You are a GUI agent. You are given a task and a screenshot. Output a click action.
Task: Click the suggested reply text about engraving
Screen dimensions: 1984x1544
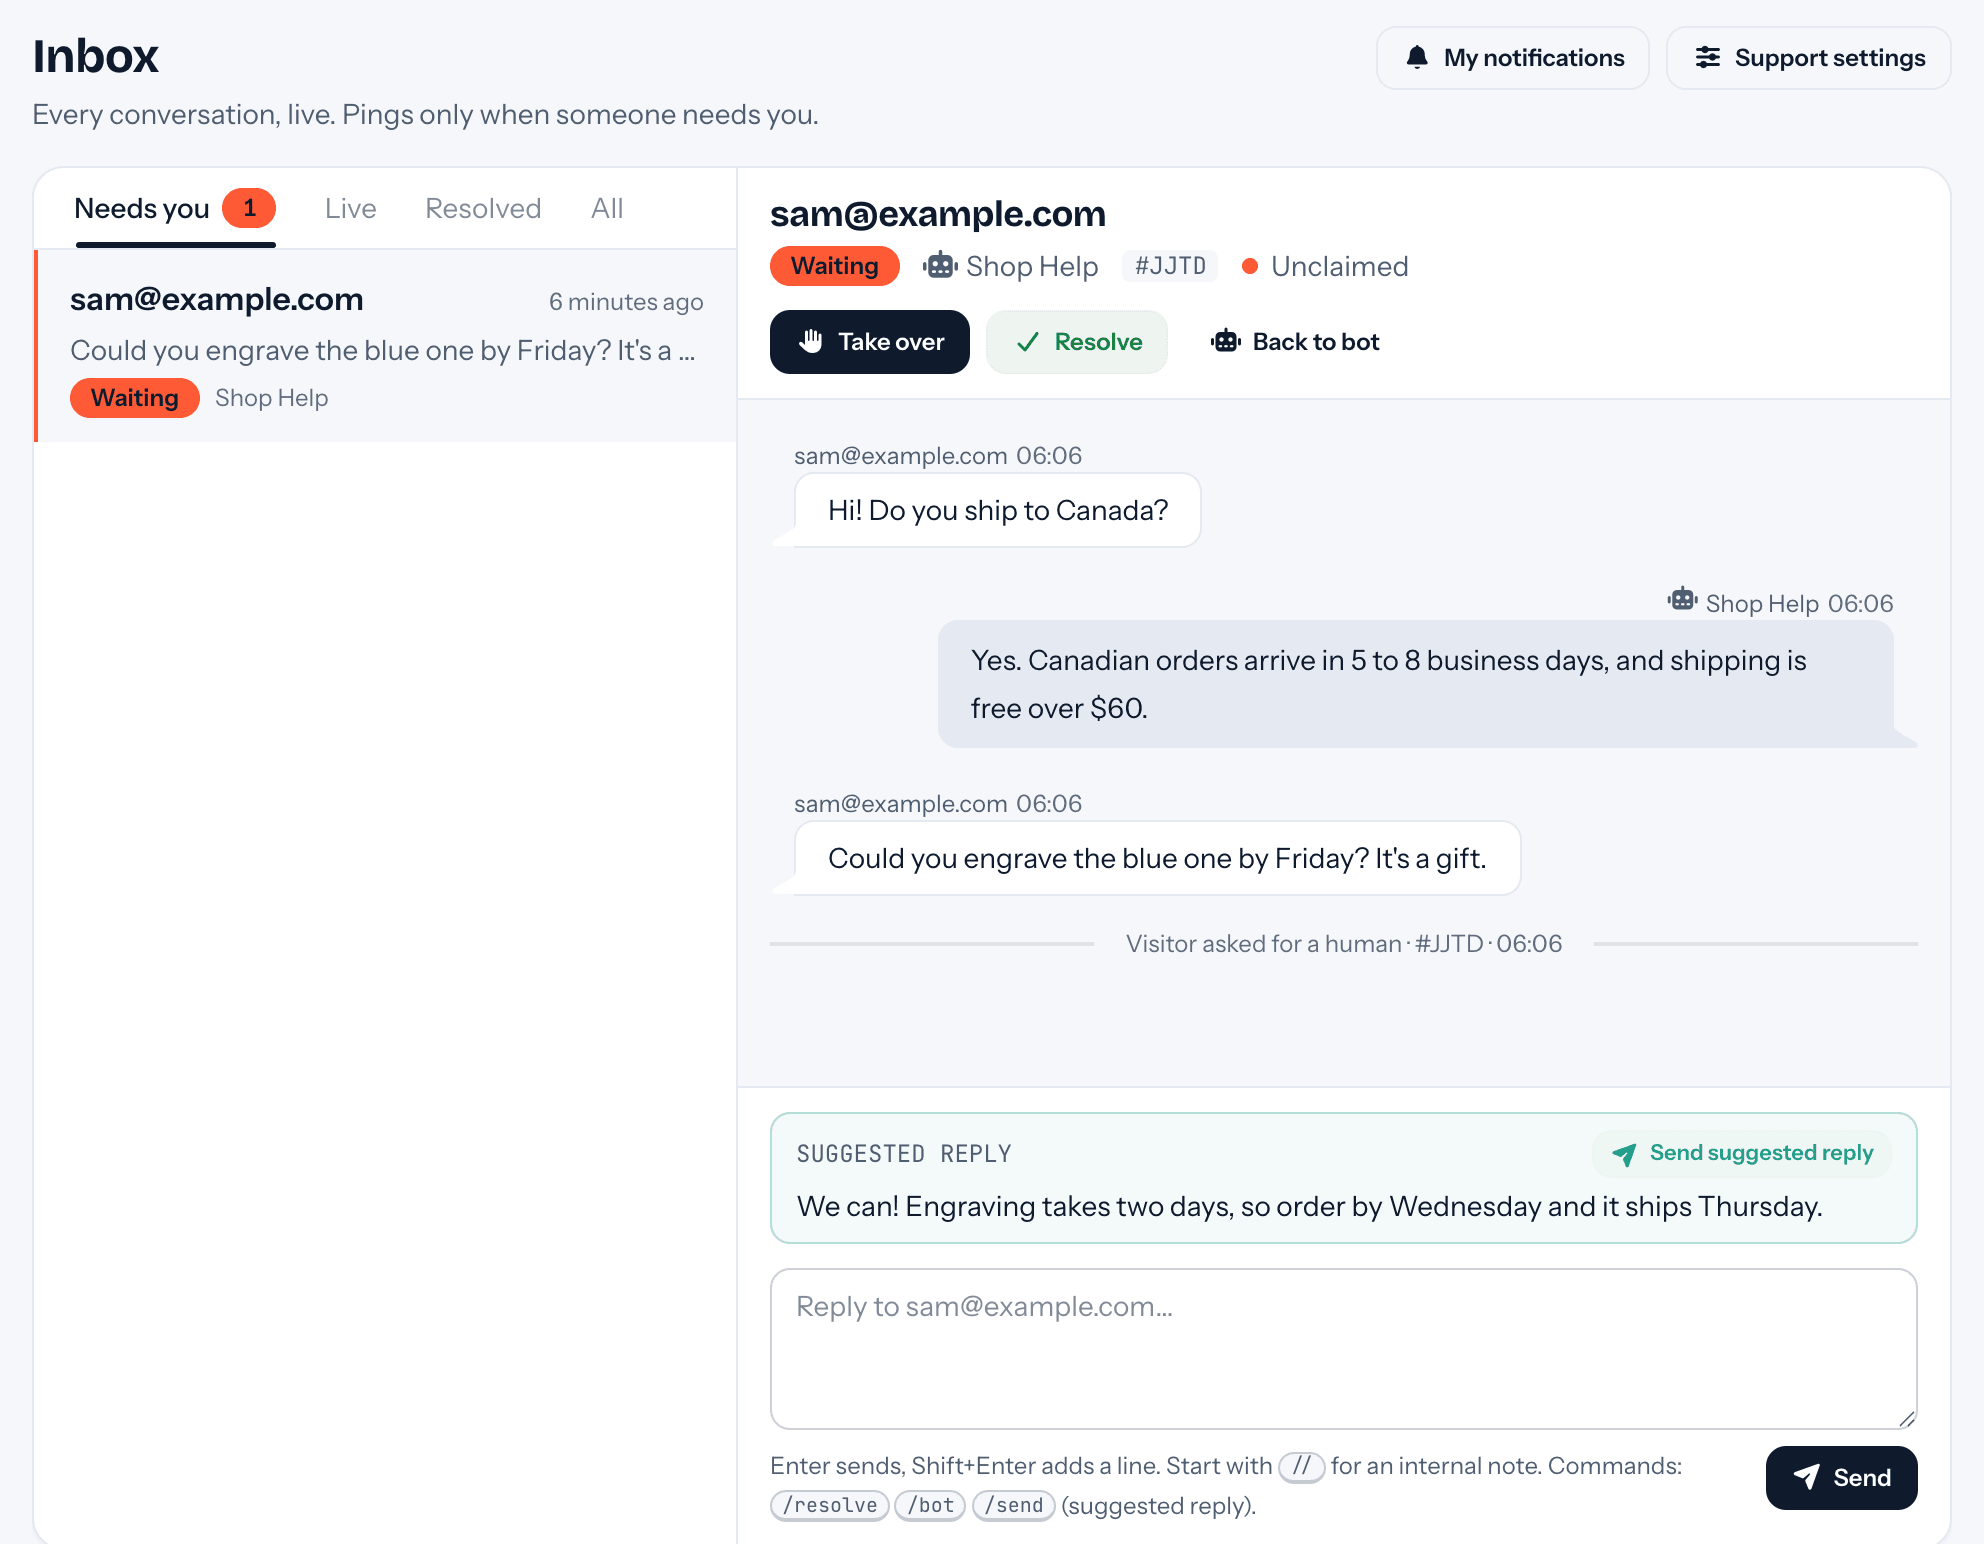click(x=1309, y=1207)
